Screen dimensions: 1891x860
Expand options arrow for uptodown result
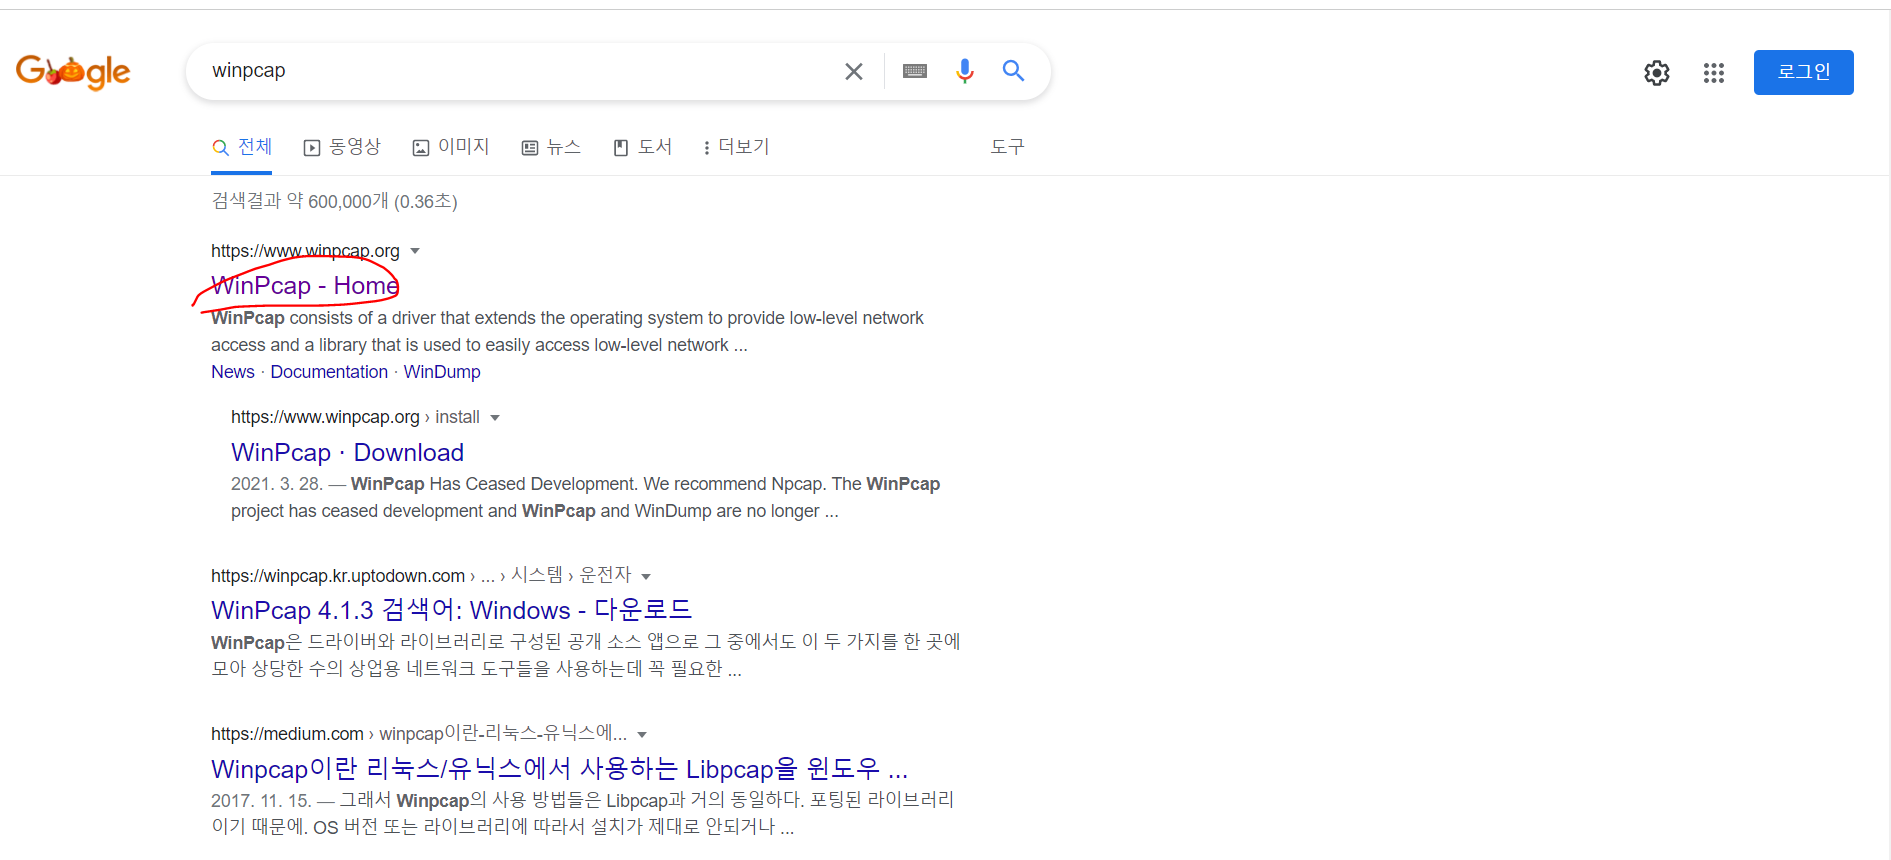(x=646, y=576)
